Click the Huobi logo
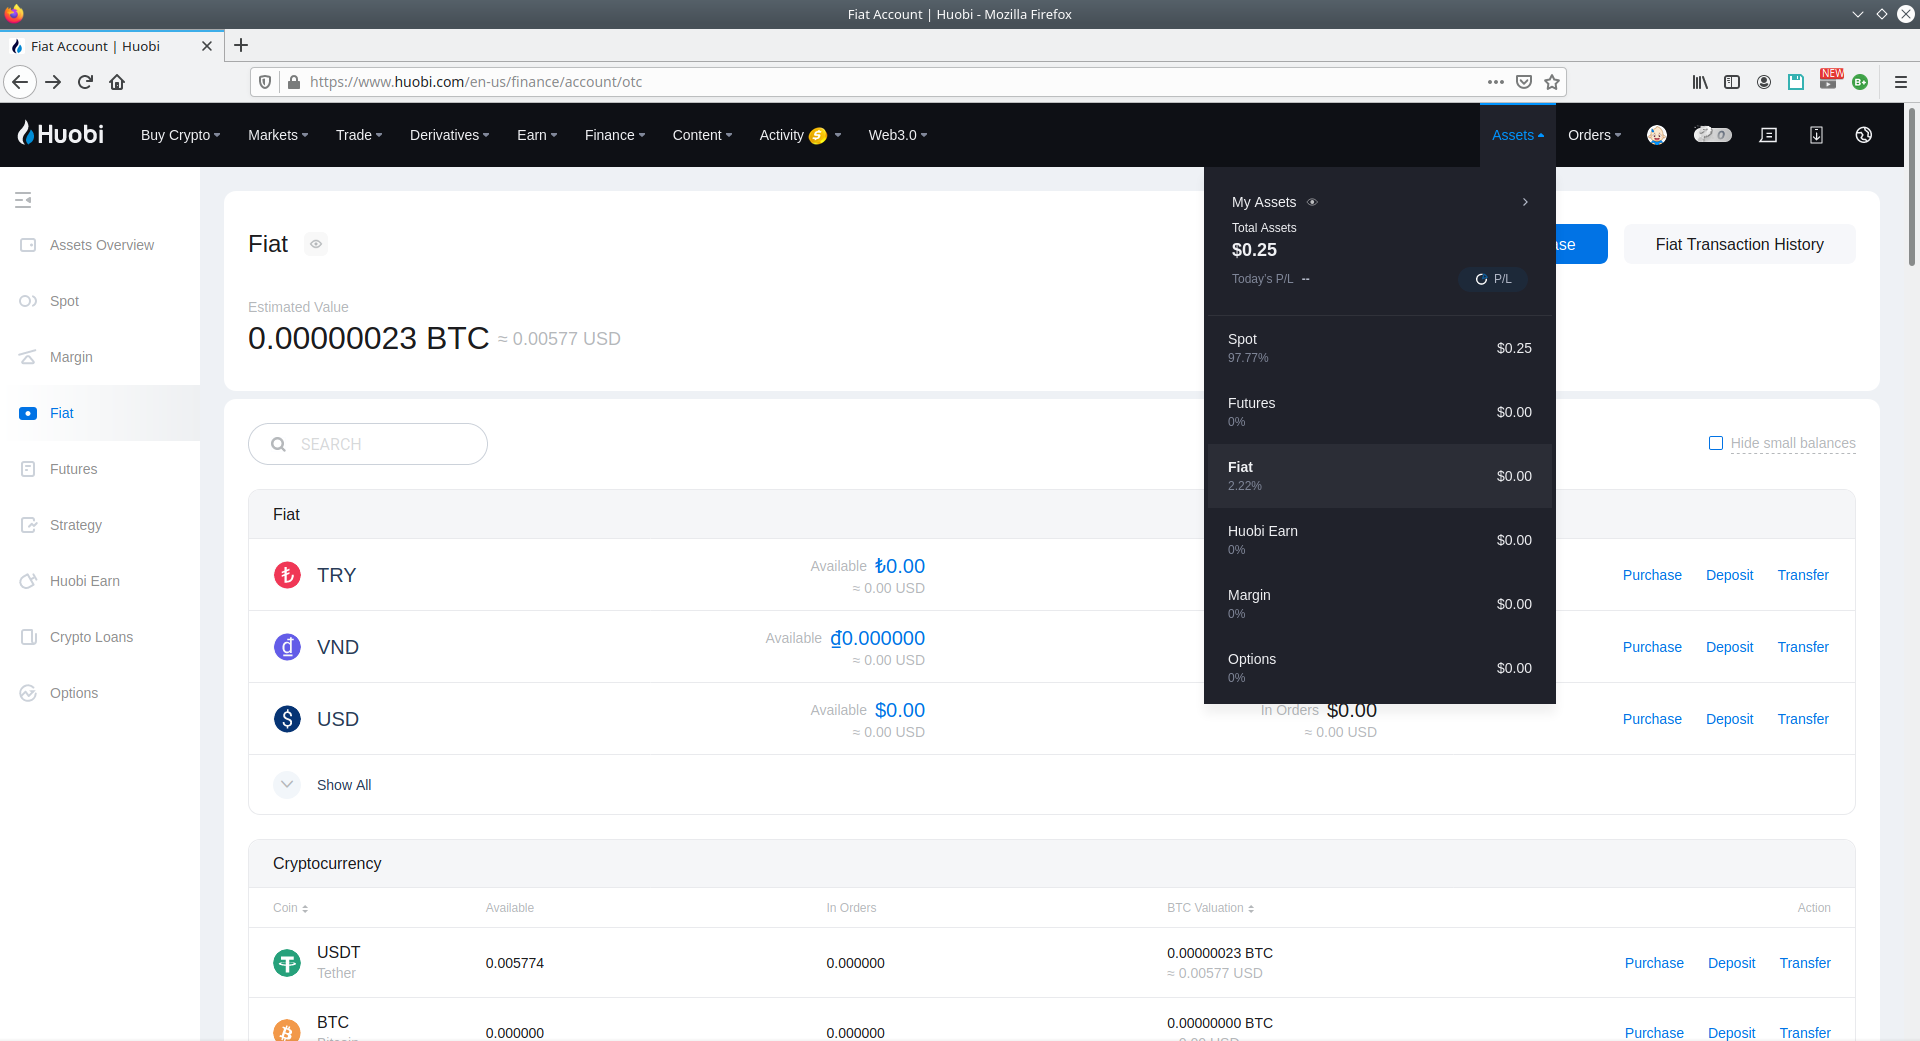The image size is (1920, 1041). pos(61,134)
